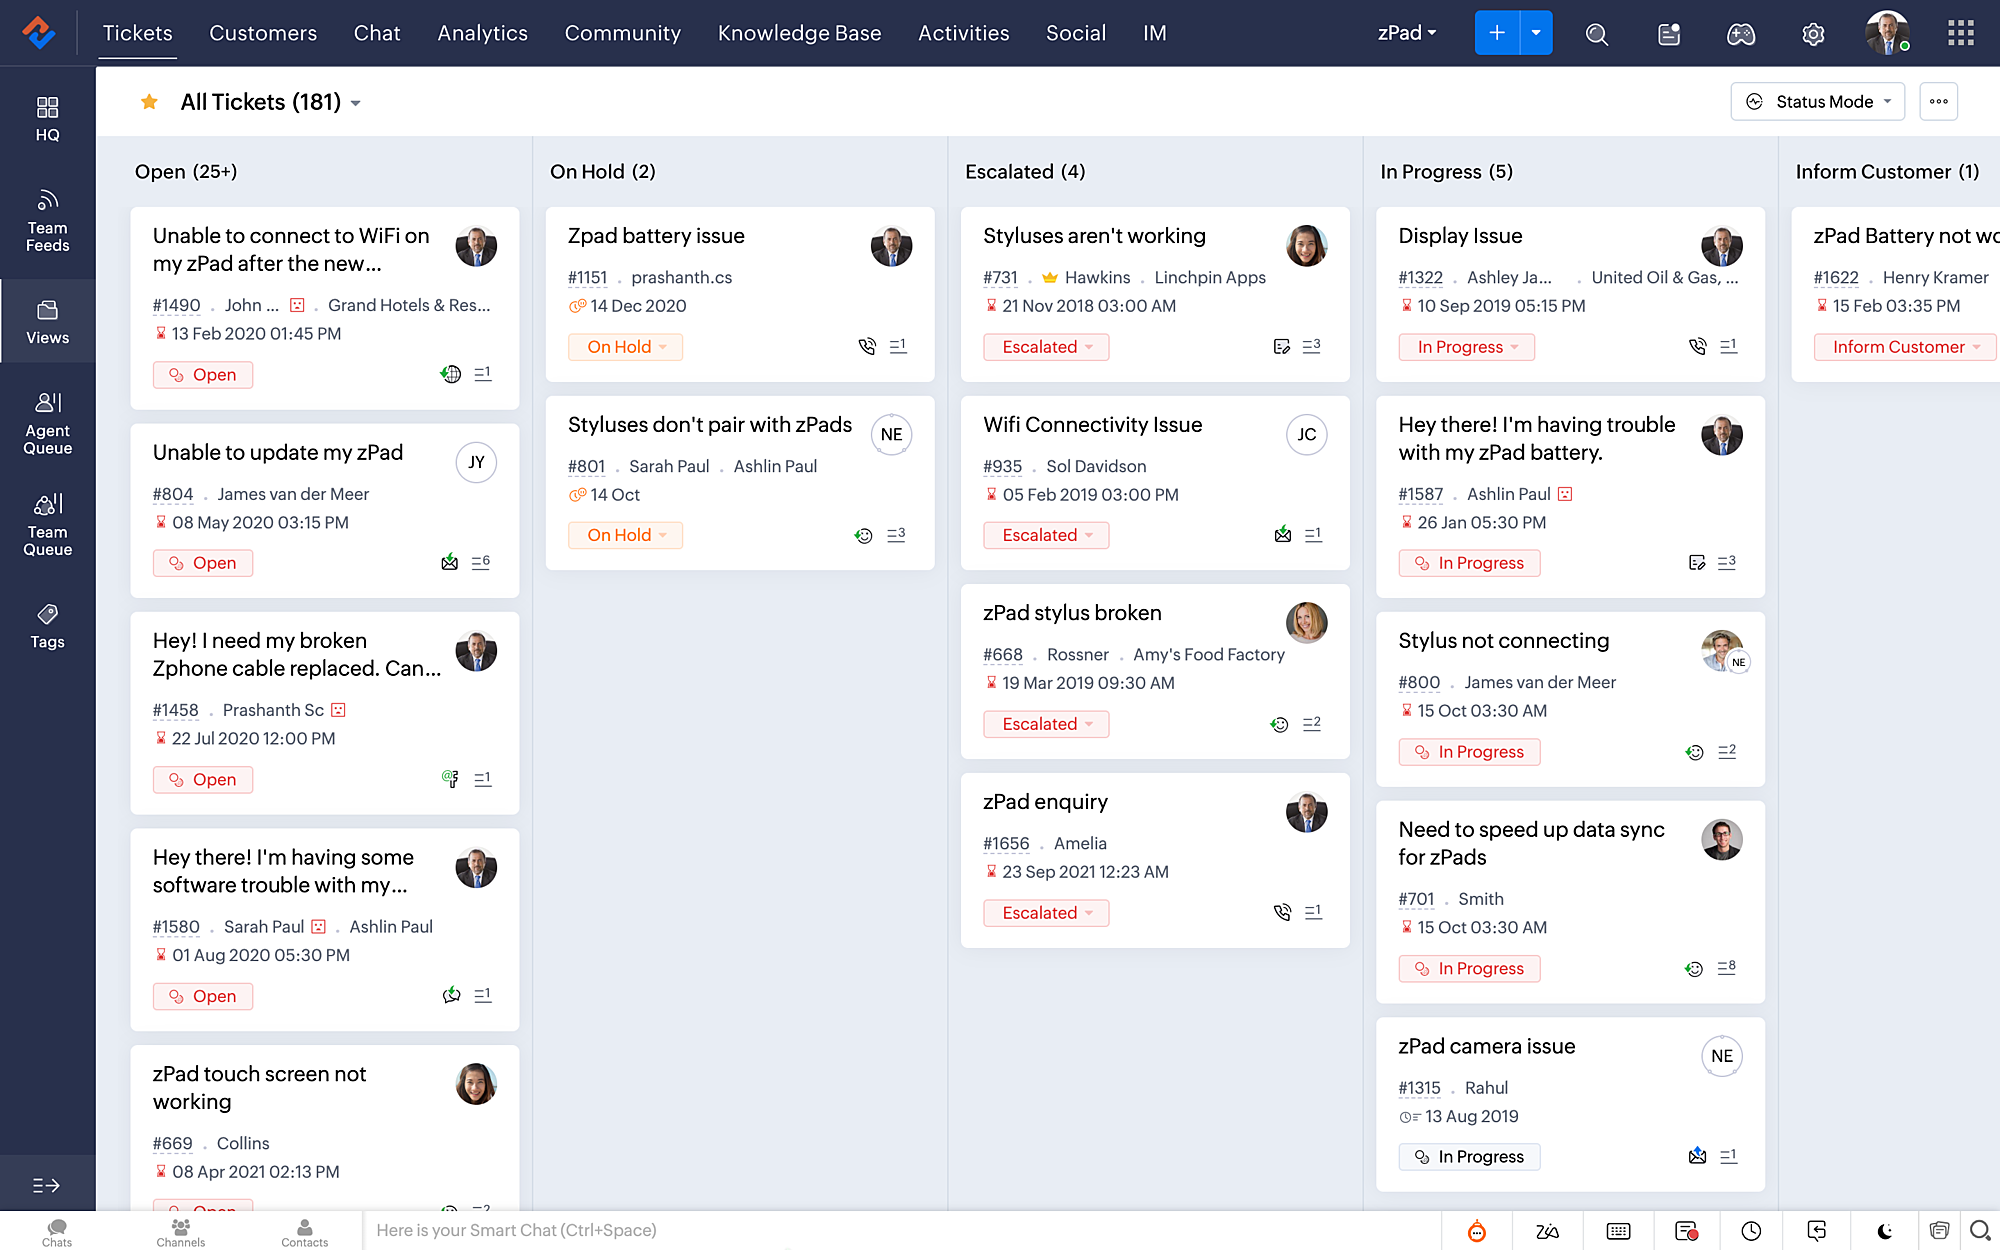Toggle favorite star for All Tickets view
2000x1250 pixels.
[x=149, y=102]
